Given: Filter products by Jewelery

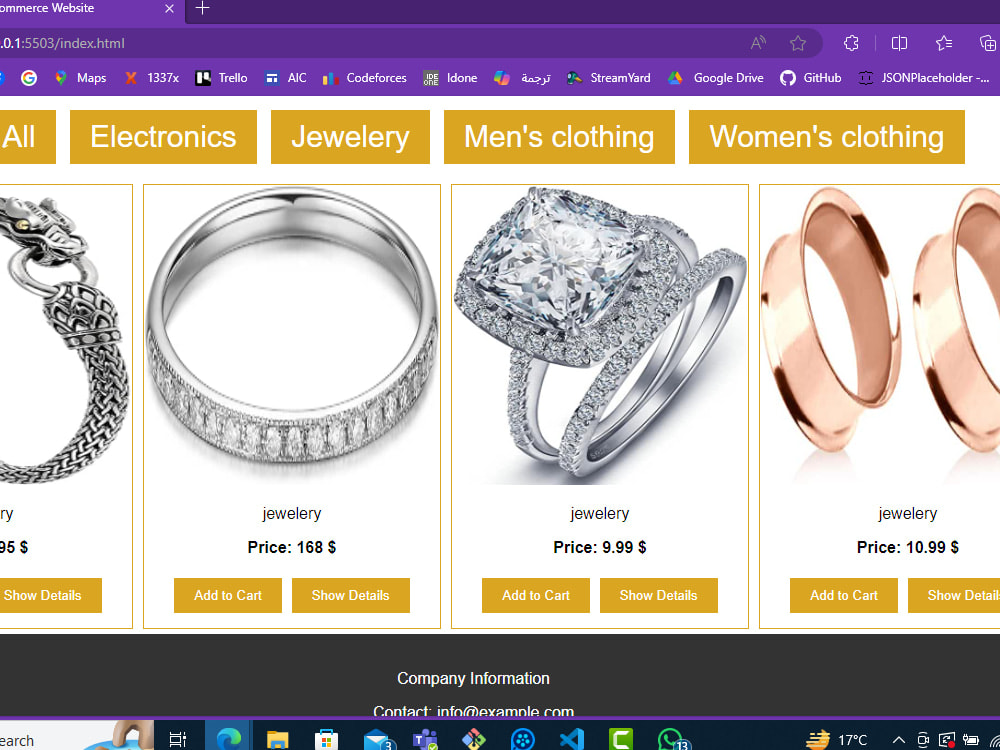Looking at the screenshot, I should coord(350,137).
